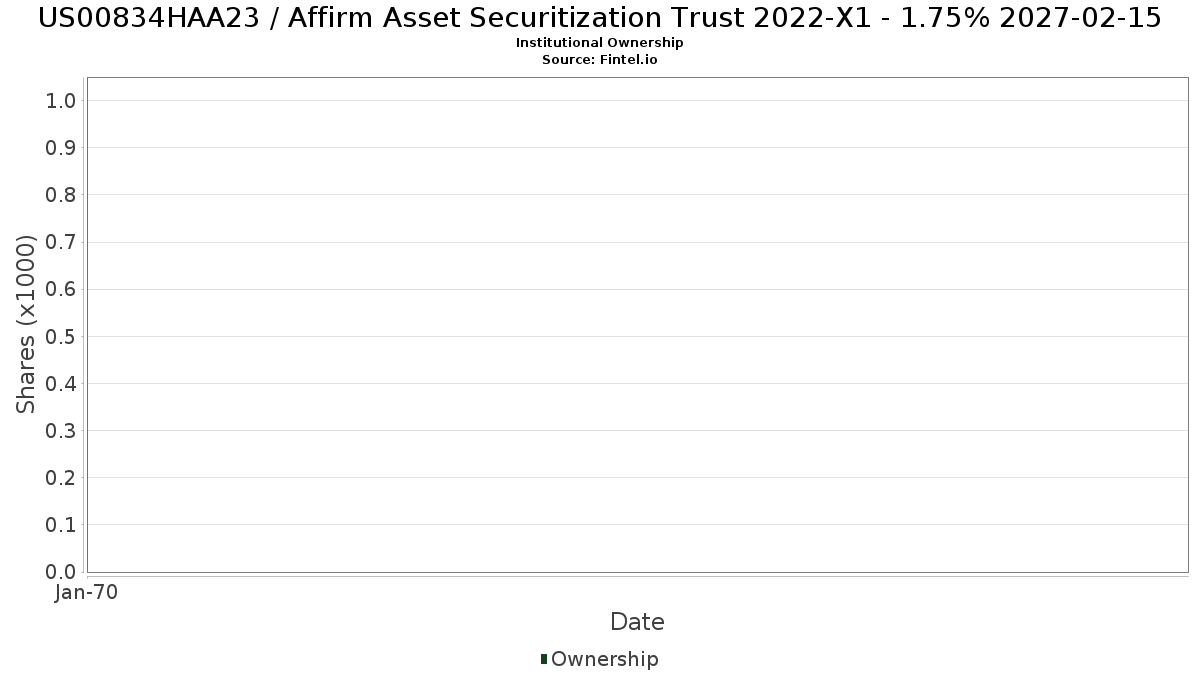Select the 0.8 y-axis tick label

click(62, 195)
